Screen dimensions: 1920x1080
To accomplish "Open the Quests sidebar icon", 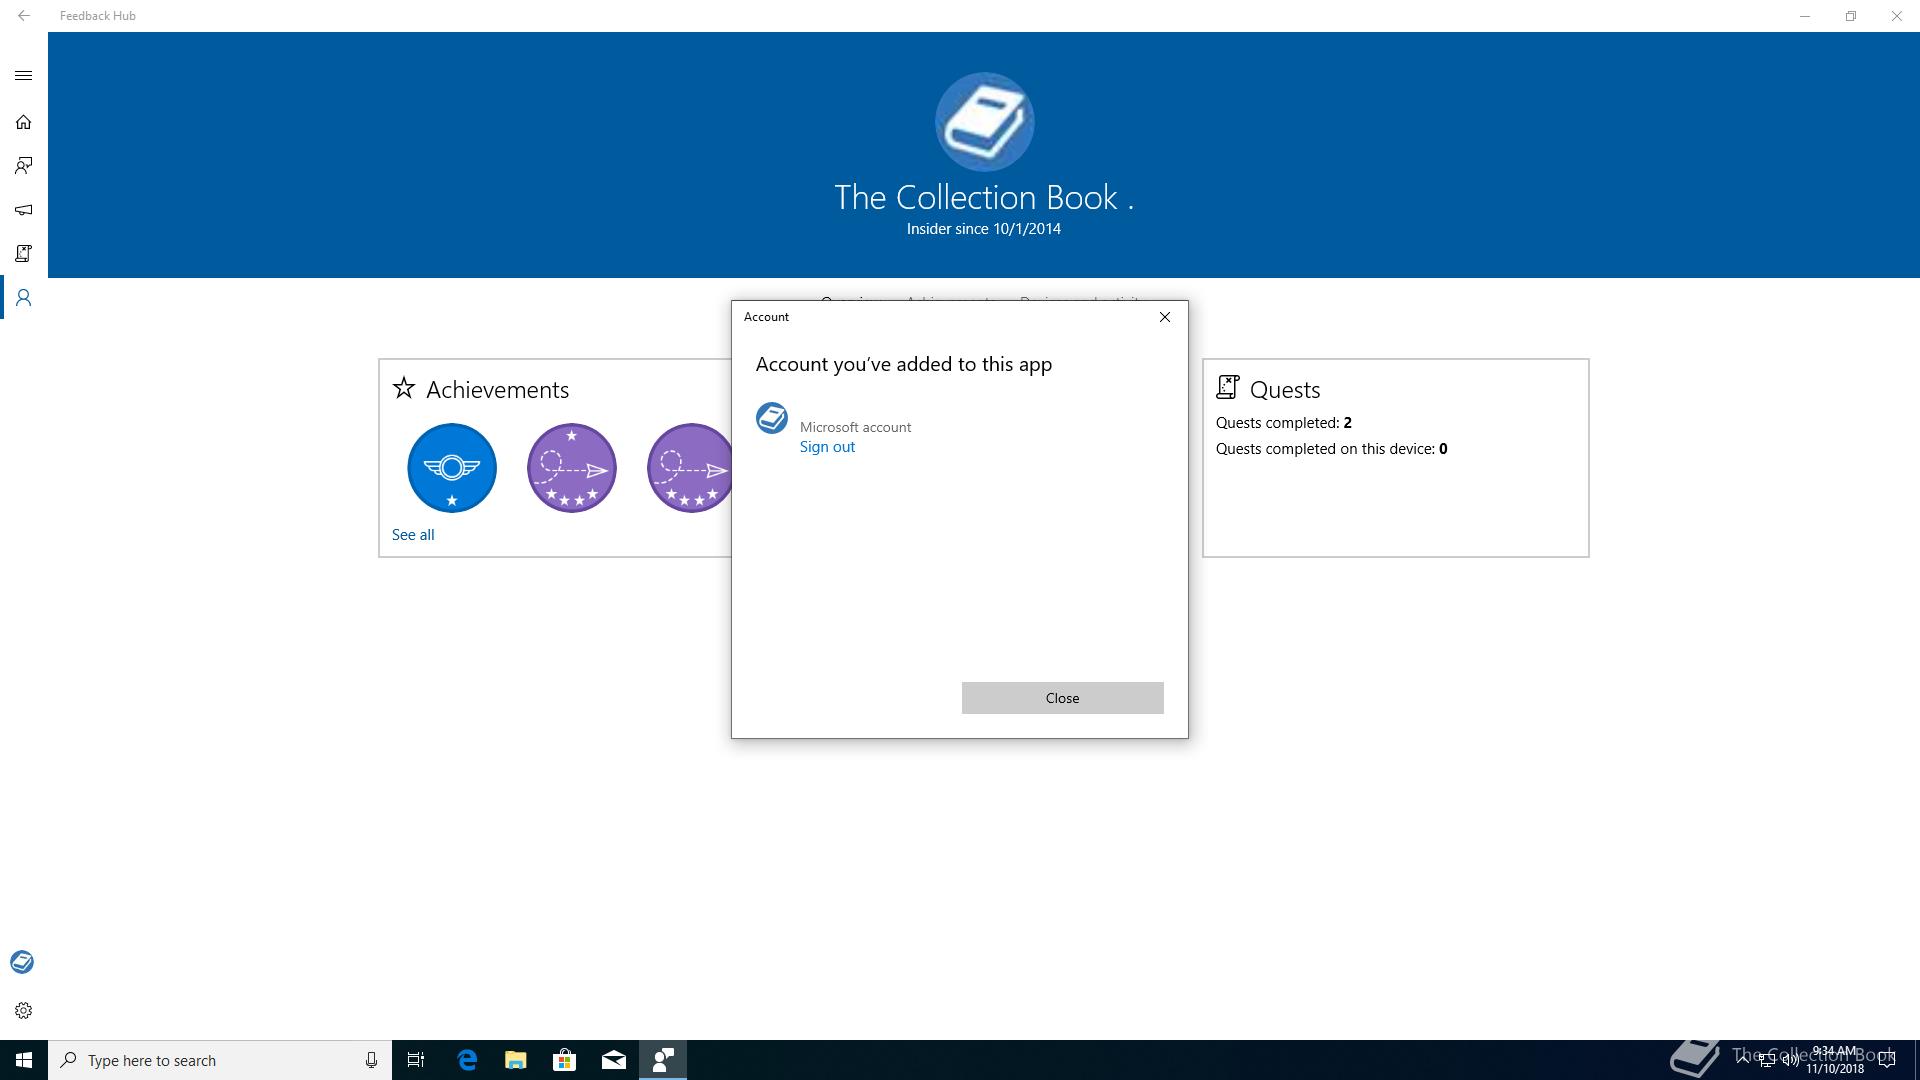I will click(23, 254).
